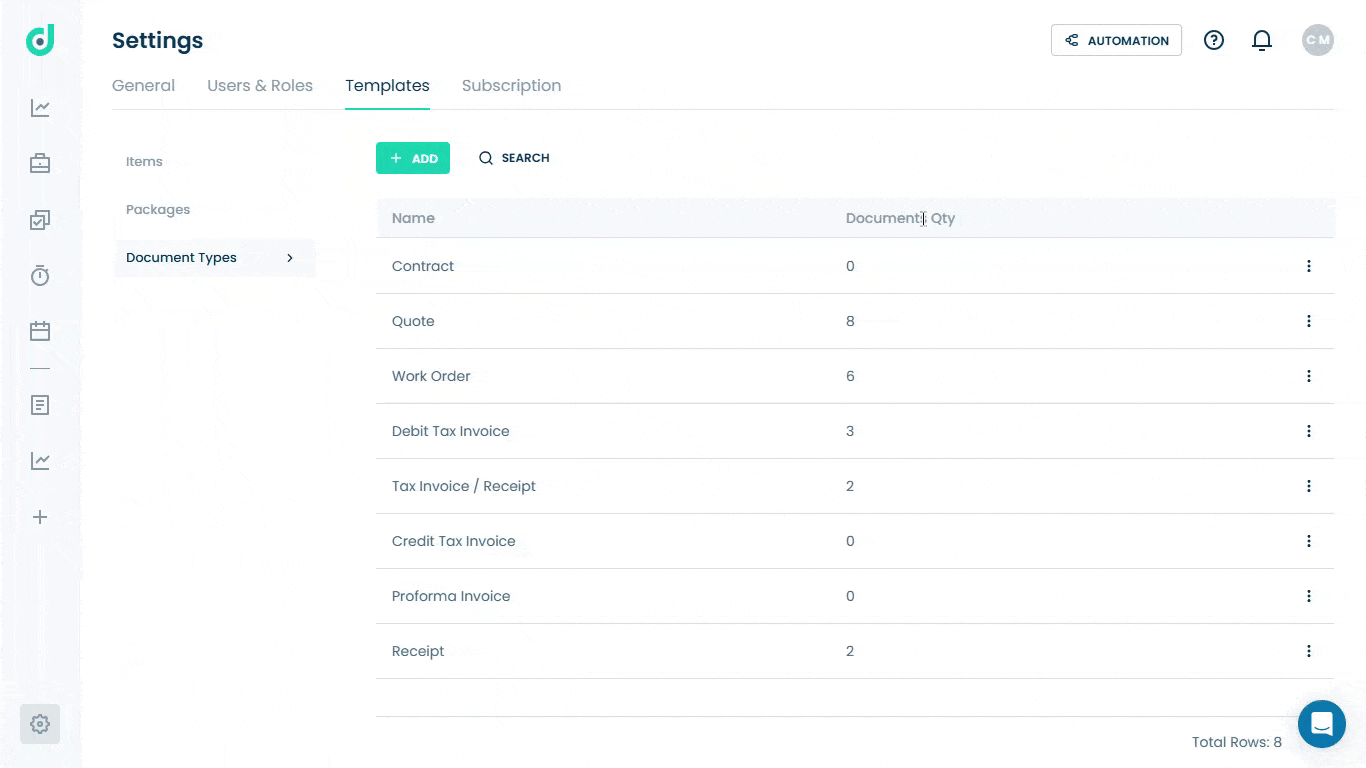
Task: Open the checklist tasks icon in sidebar
Action: coord(40,220)
